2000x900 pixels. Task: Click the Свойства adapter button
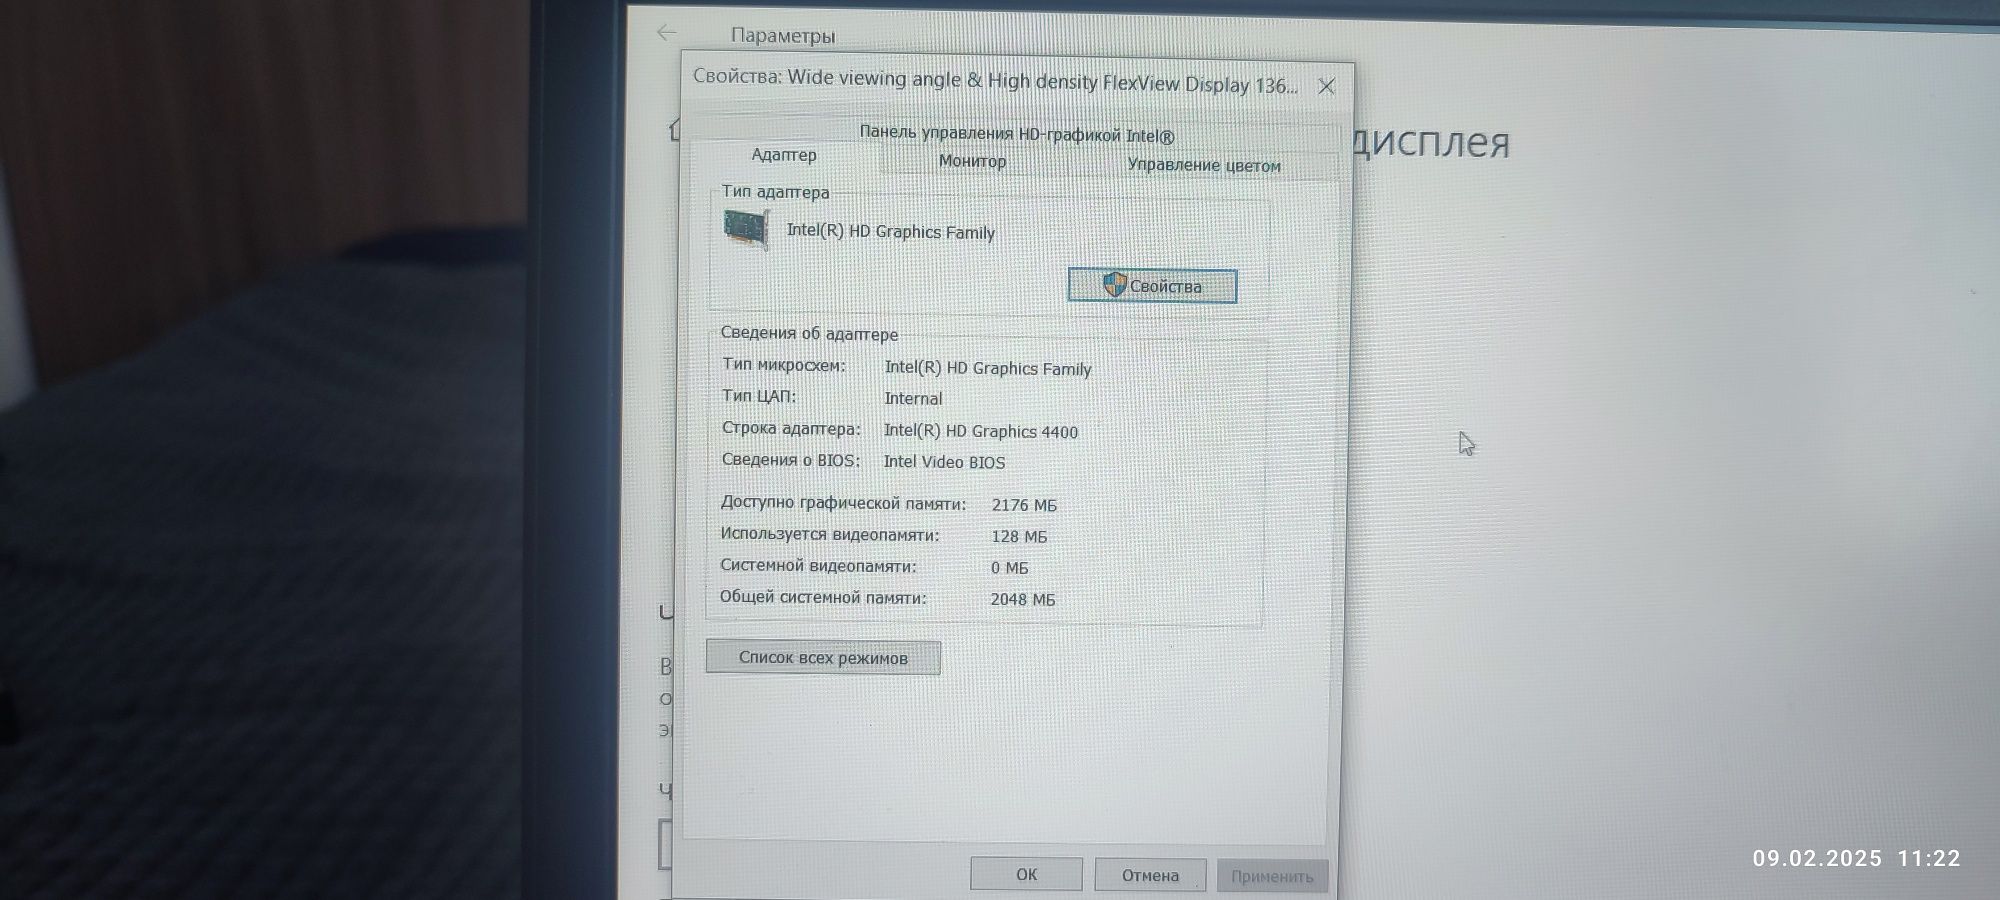[1152, 286]
